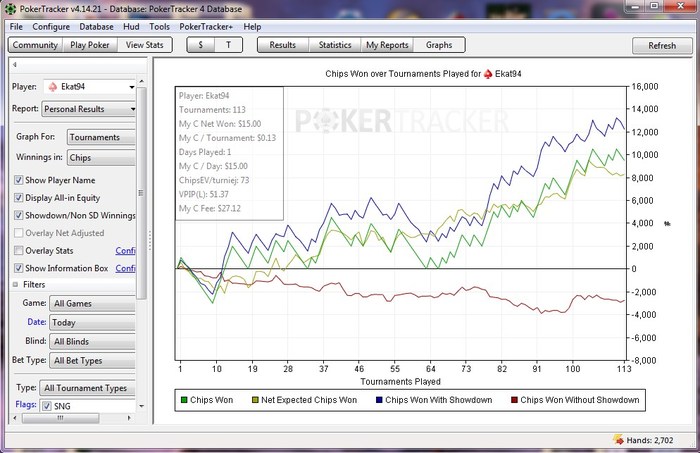The width and height of the screenshot is (700, 453).
Task: Click Configure link beside Show Information Box
Action: [125, 268]
